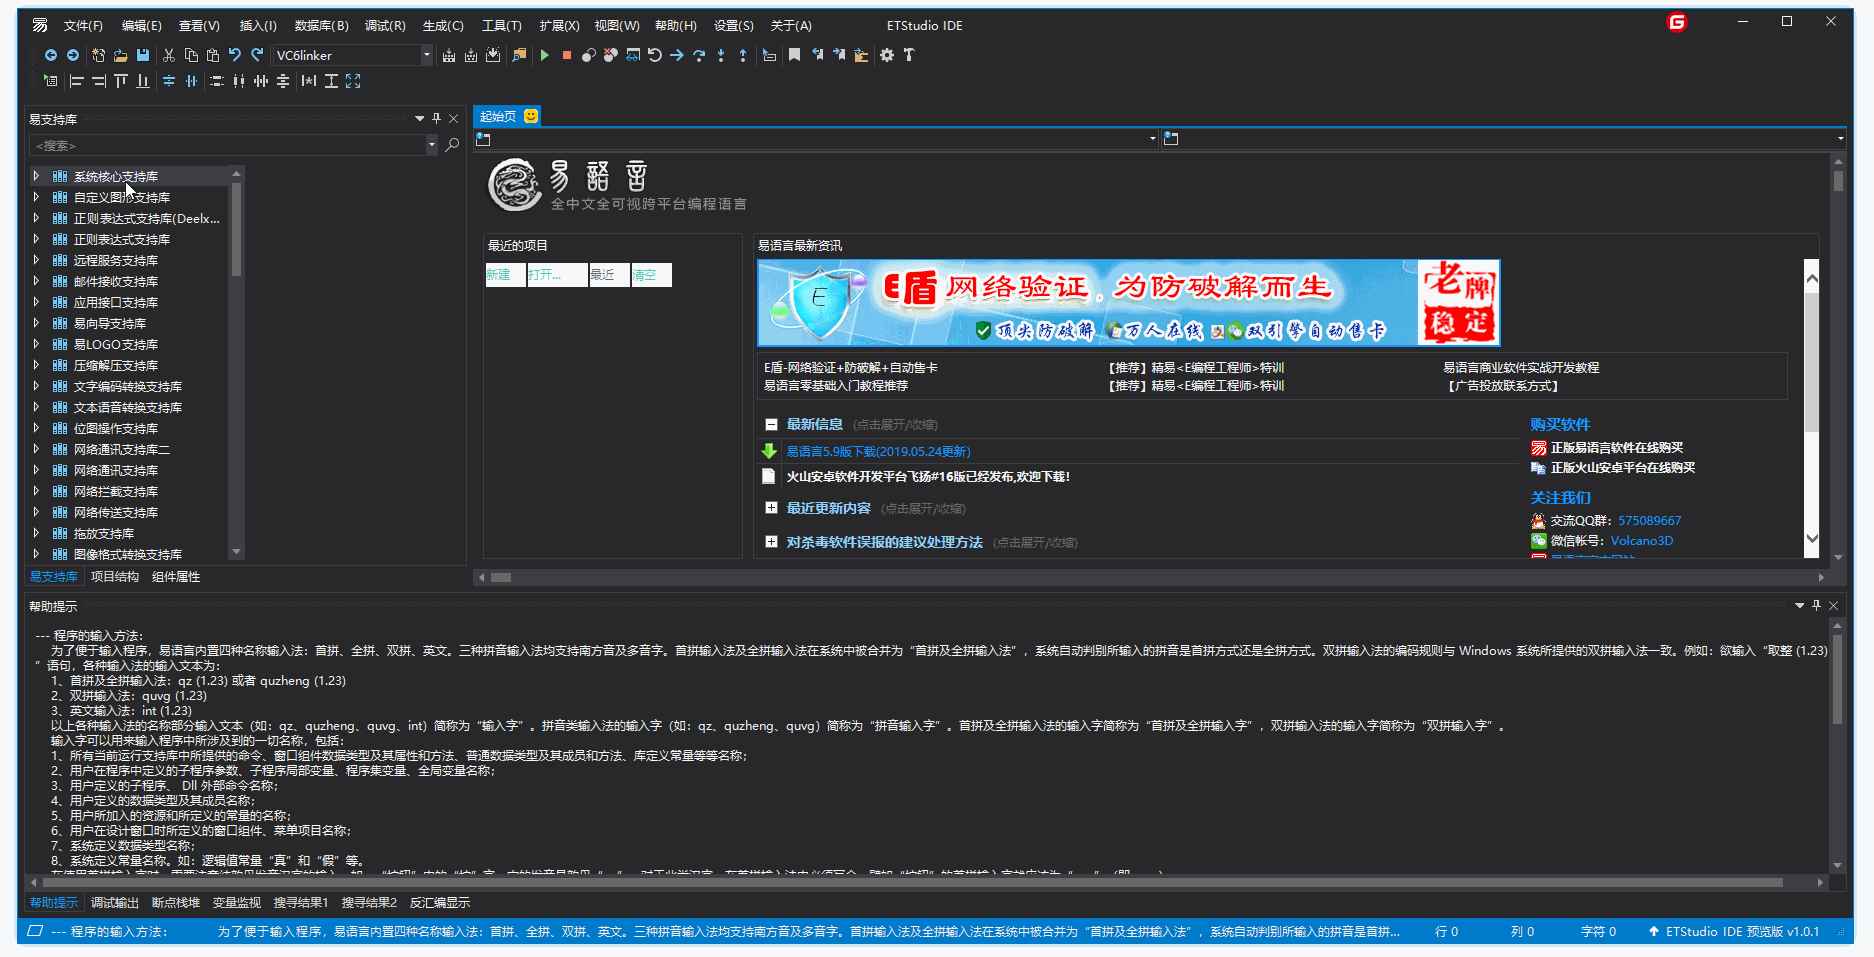
Task: Create a new file with toolbar icon
Action: (x=98, y=55)
